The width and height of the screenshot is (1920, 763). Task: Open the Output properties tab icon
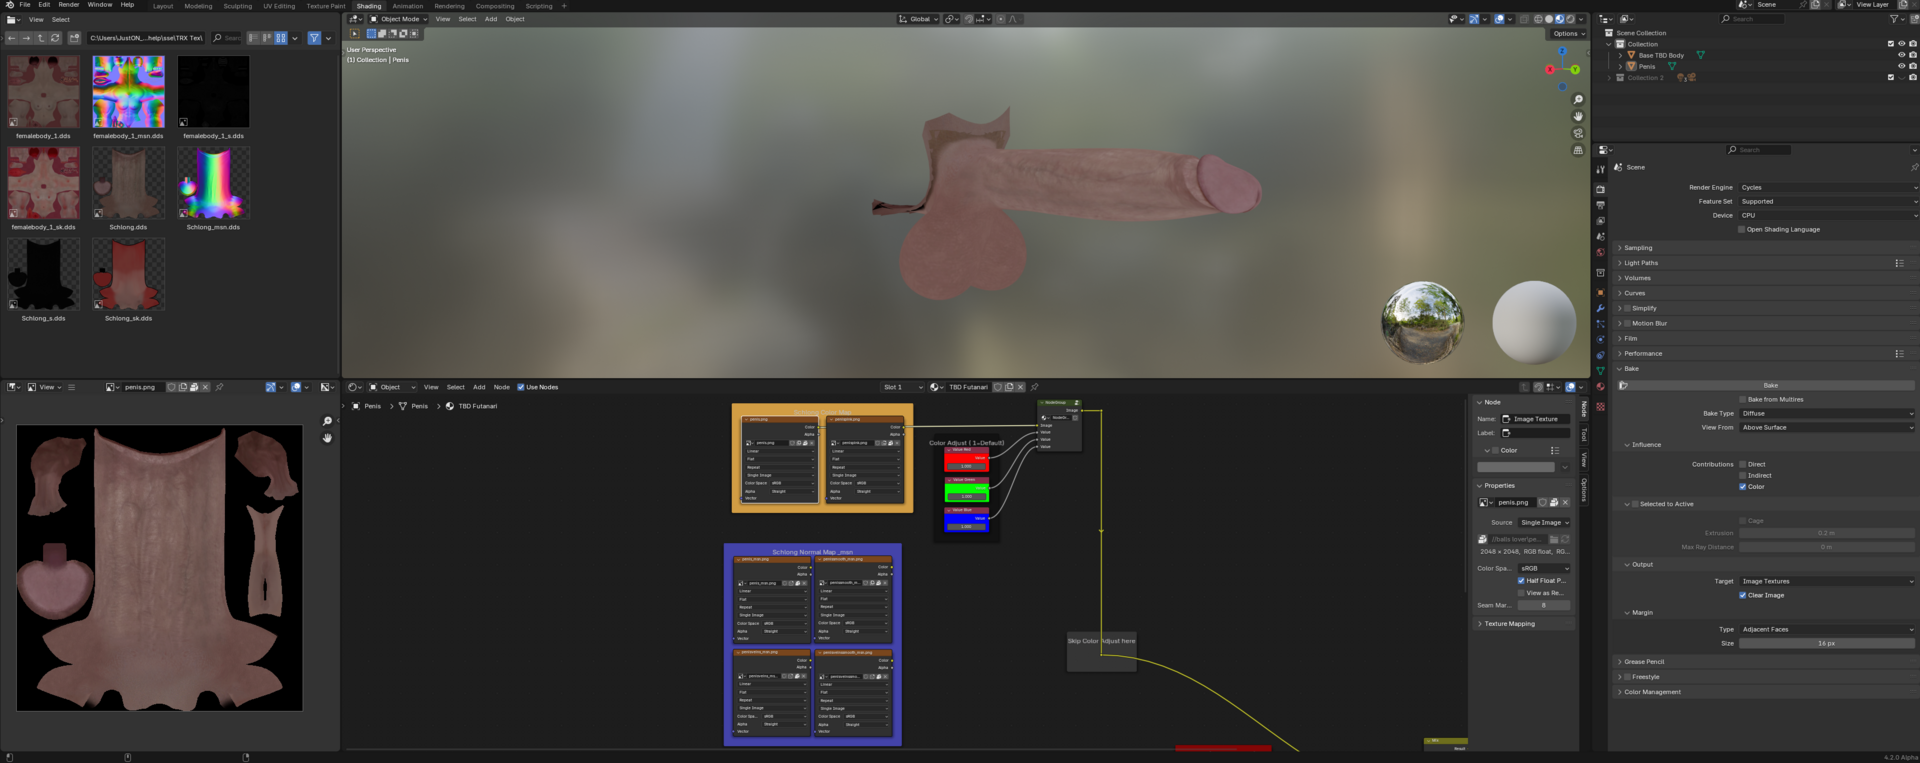(x=1600, y=205)
